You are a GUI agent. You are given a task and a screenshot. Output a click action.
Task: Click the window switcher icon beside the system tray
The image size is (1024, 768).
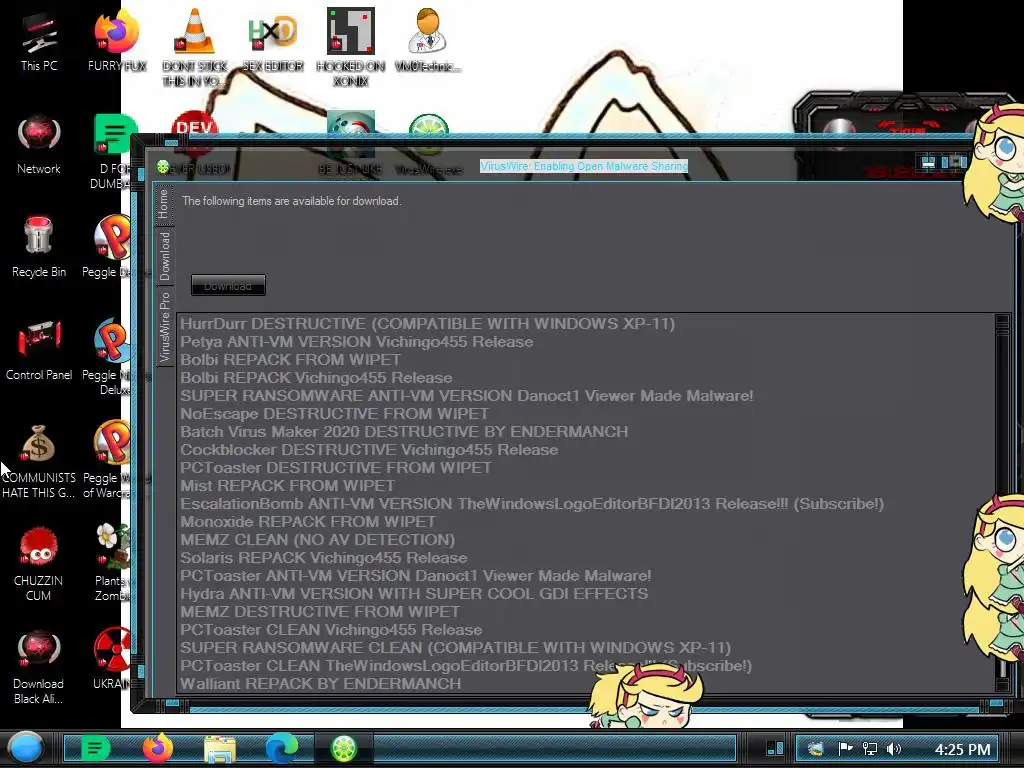point(775,748)
